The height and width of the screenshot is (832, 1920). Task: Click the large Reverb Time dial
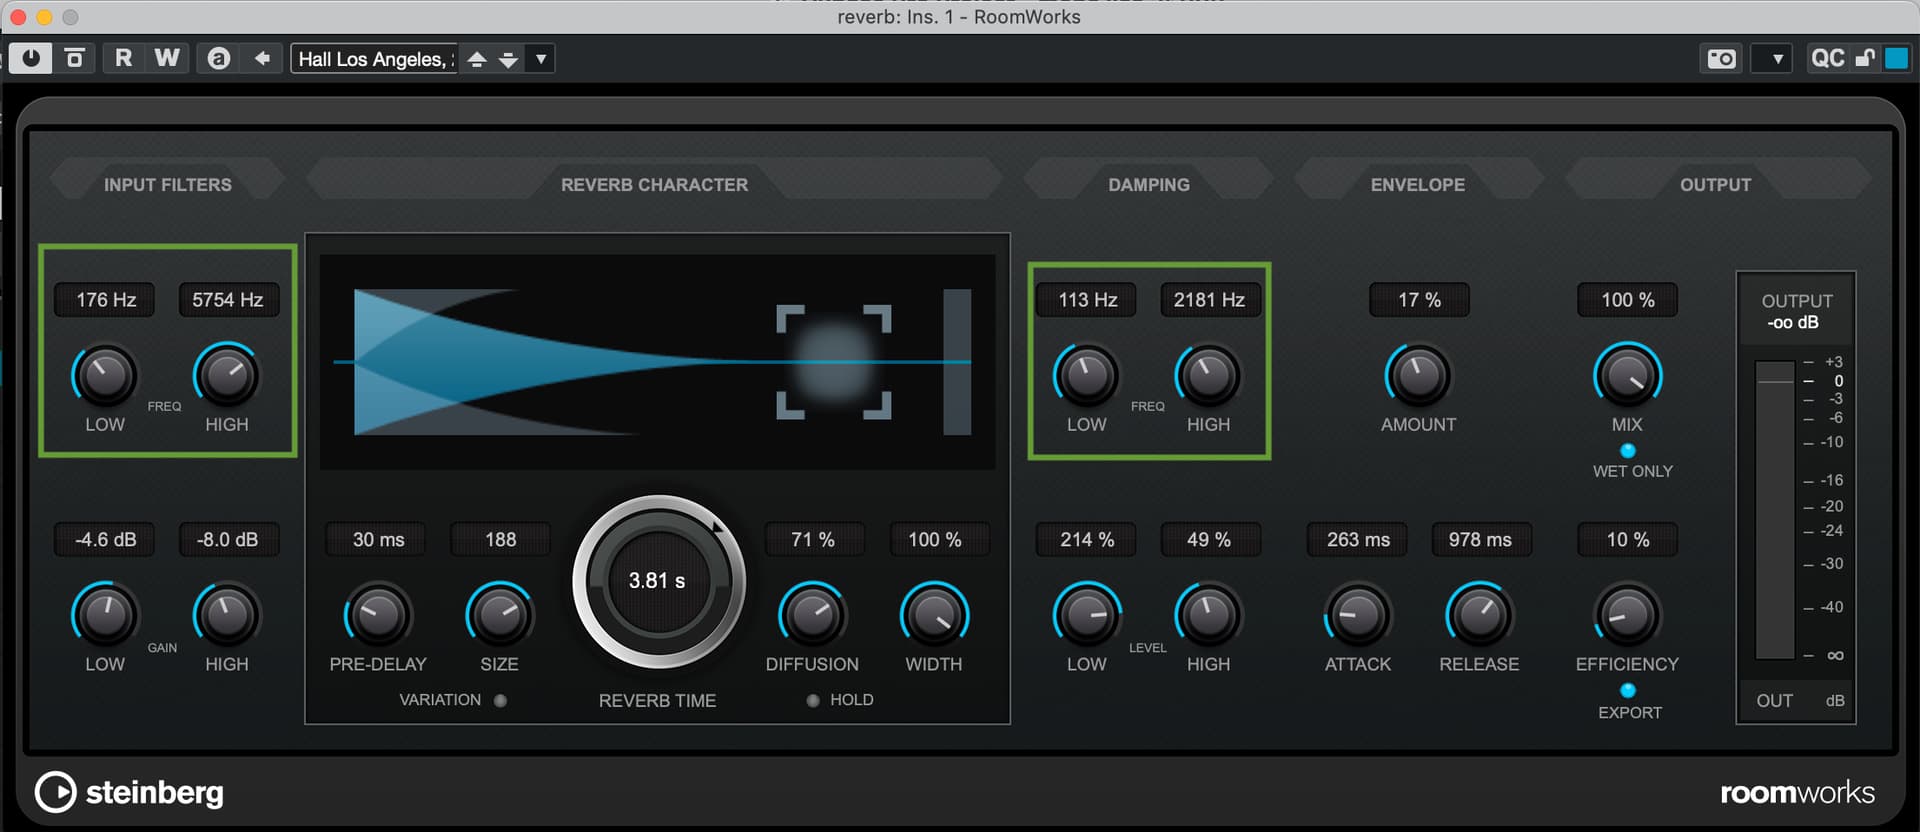pyautogui.click(x=657, y=581)
